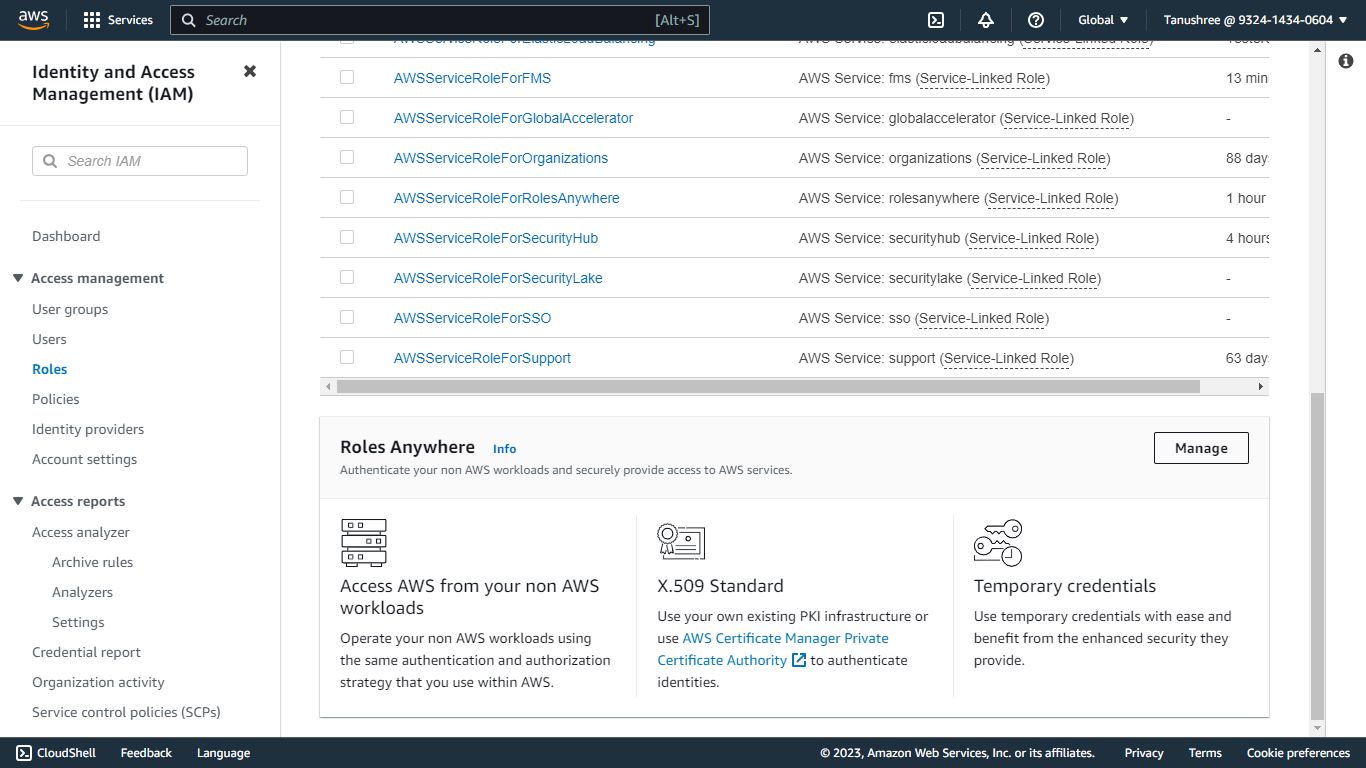1366x768 pixels.
Task: Open the Language selector in footer
Action: click(x=223, y=753)
